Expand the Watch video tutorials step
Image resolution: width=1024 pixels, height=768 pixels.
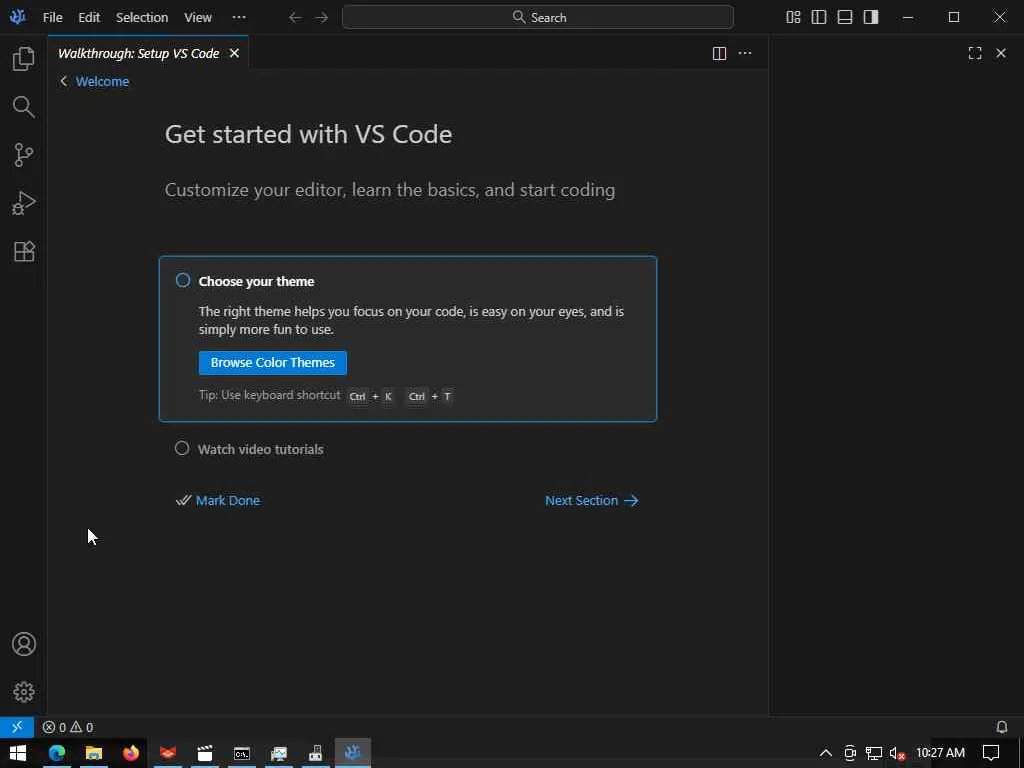[261, 449]
